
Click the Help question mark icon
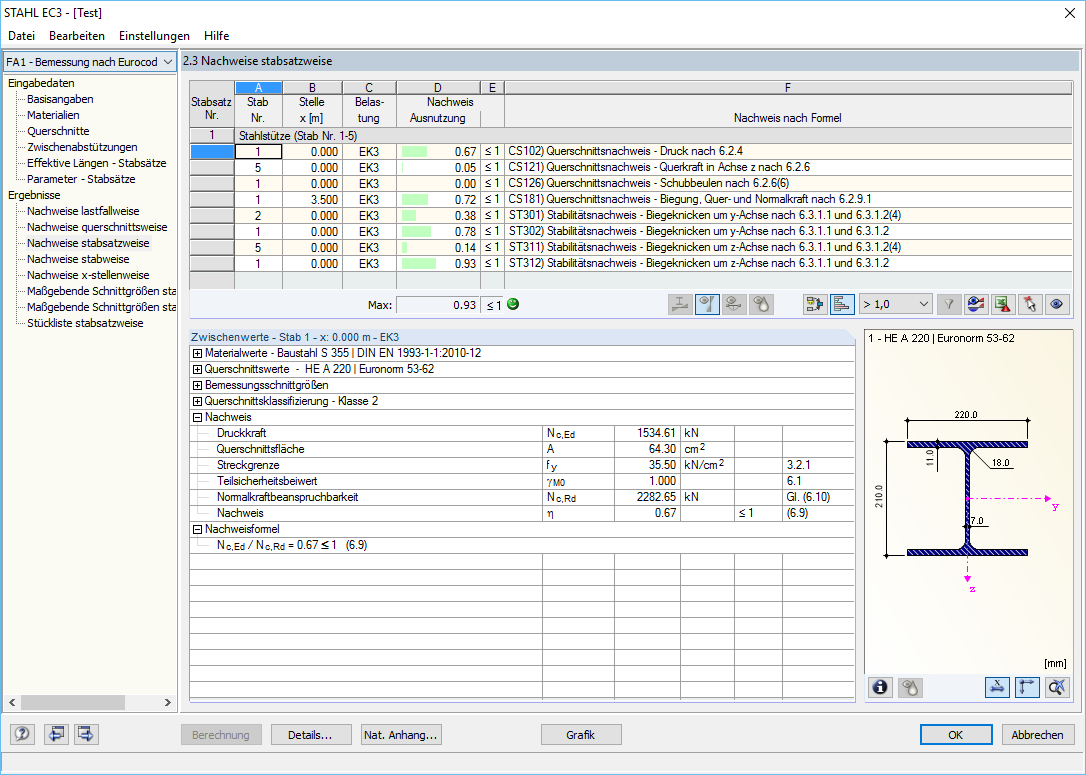click(21, 734)
